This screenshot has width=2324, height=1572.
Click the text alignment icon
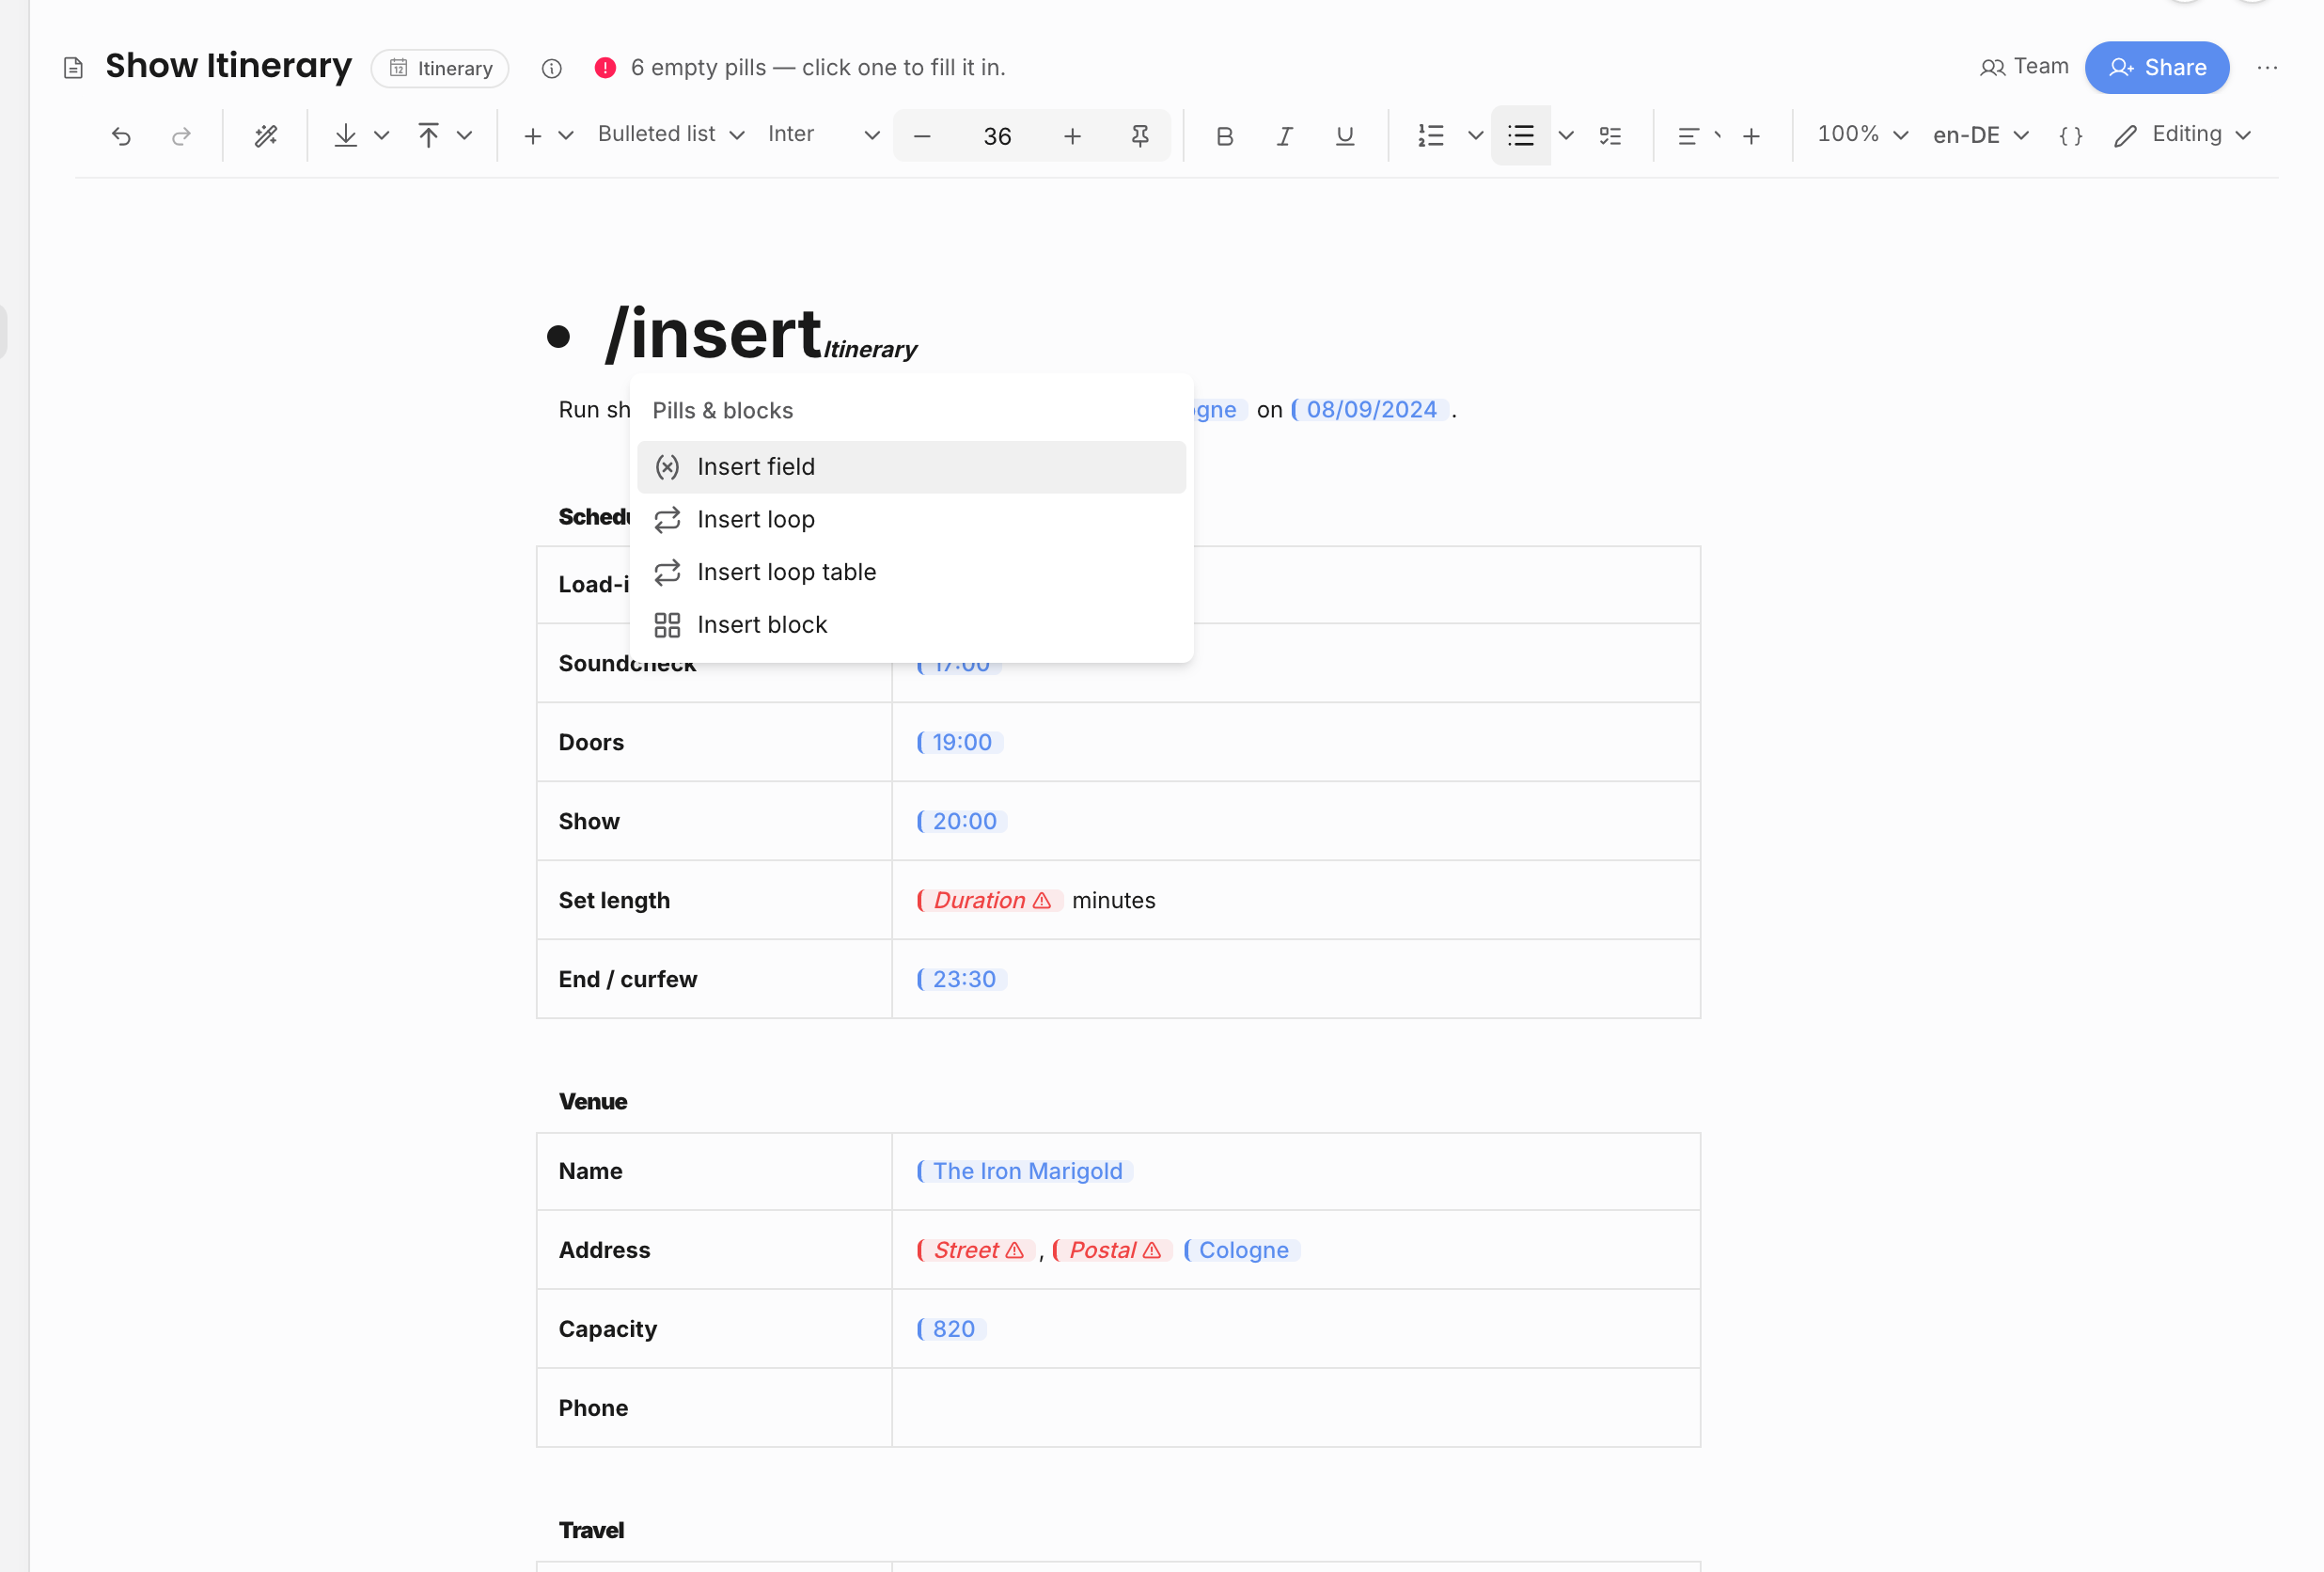point(1688,135)
